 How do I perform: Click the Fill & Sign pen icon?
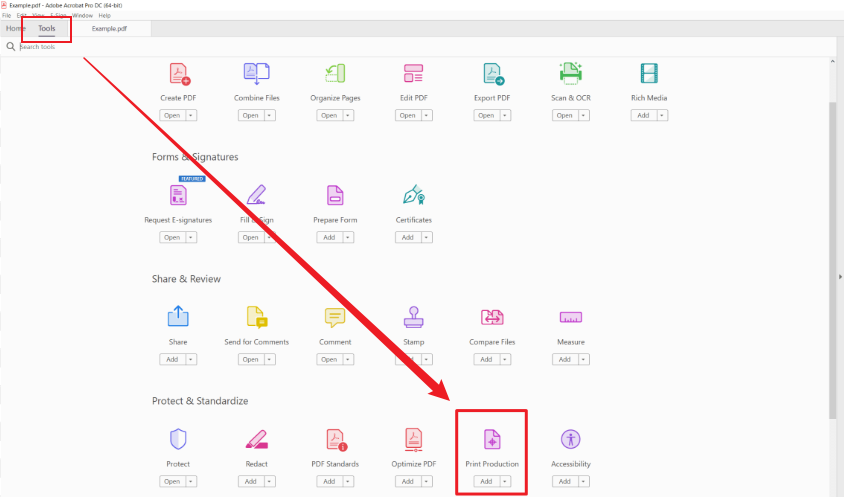coord(256,195)
